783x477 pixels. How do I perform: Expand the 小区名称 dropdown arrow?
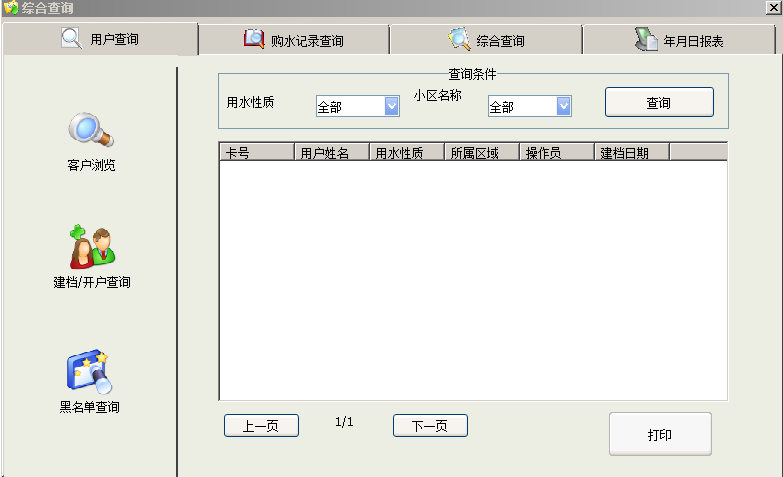pos(563,106)
